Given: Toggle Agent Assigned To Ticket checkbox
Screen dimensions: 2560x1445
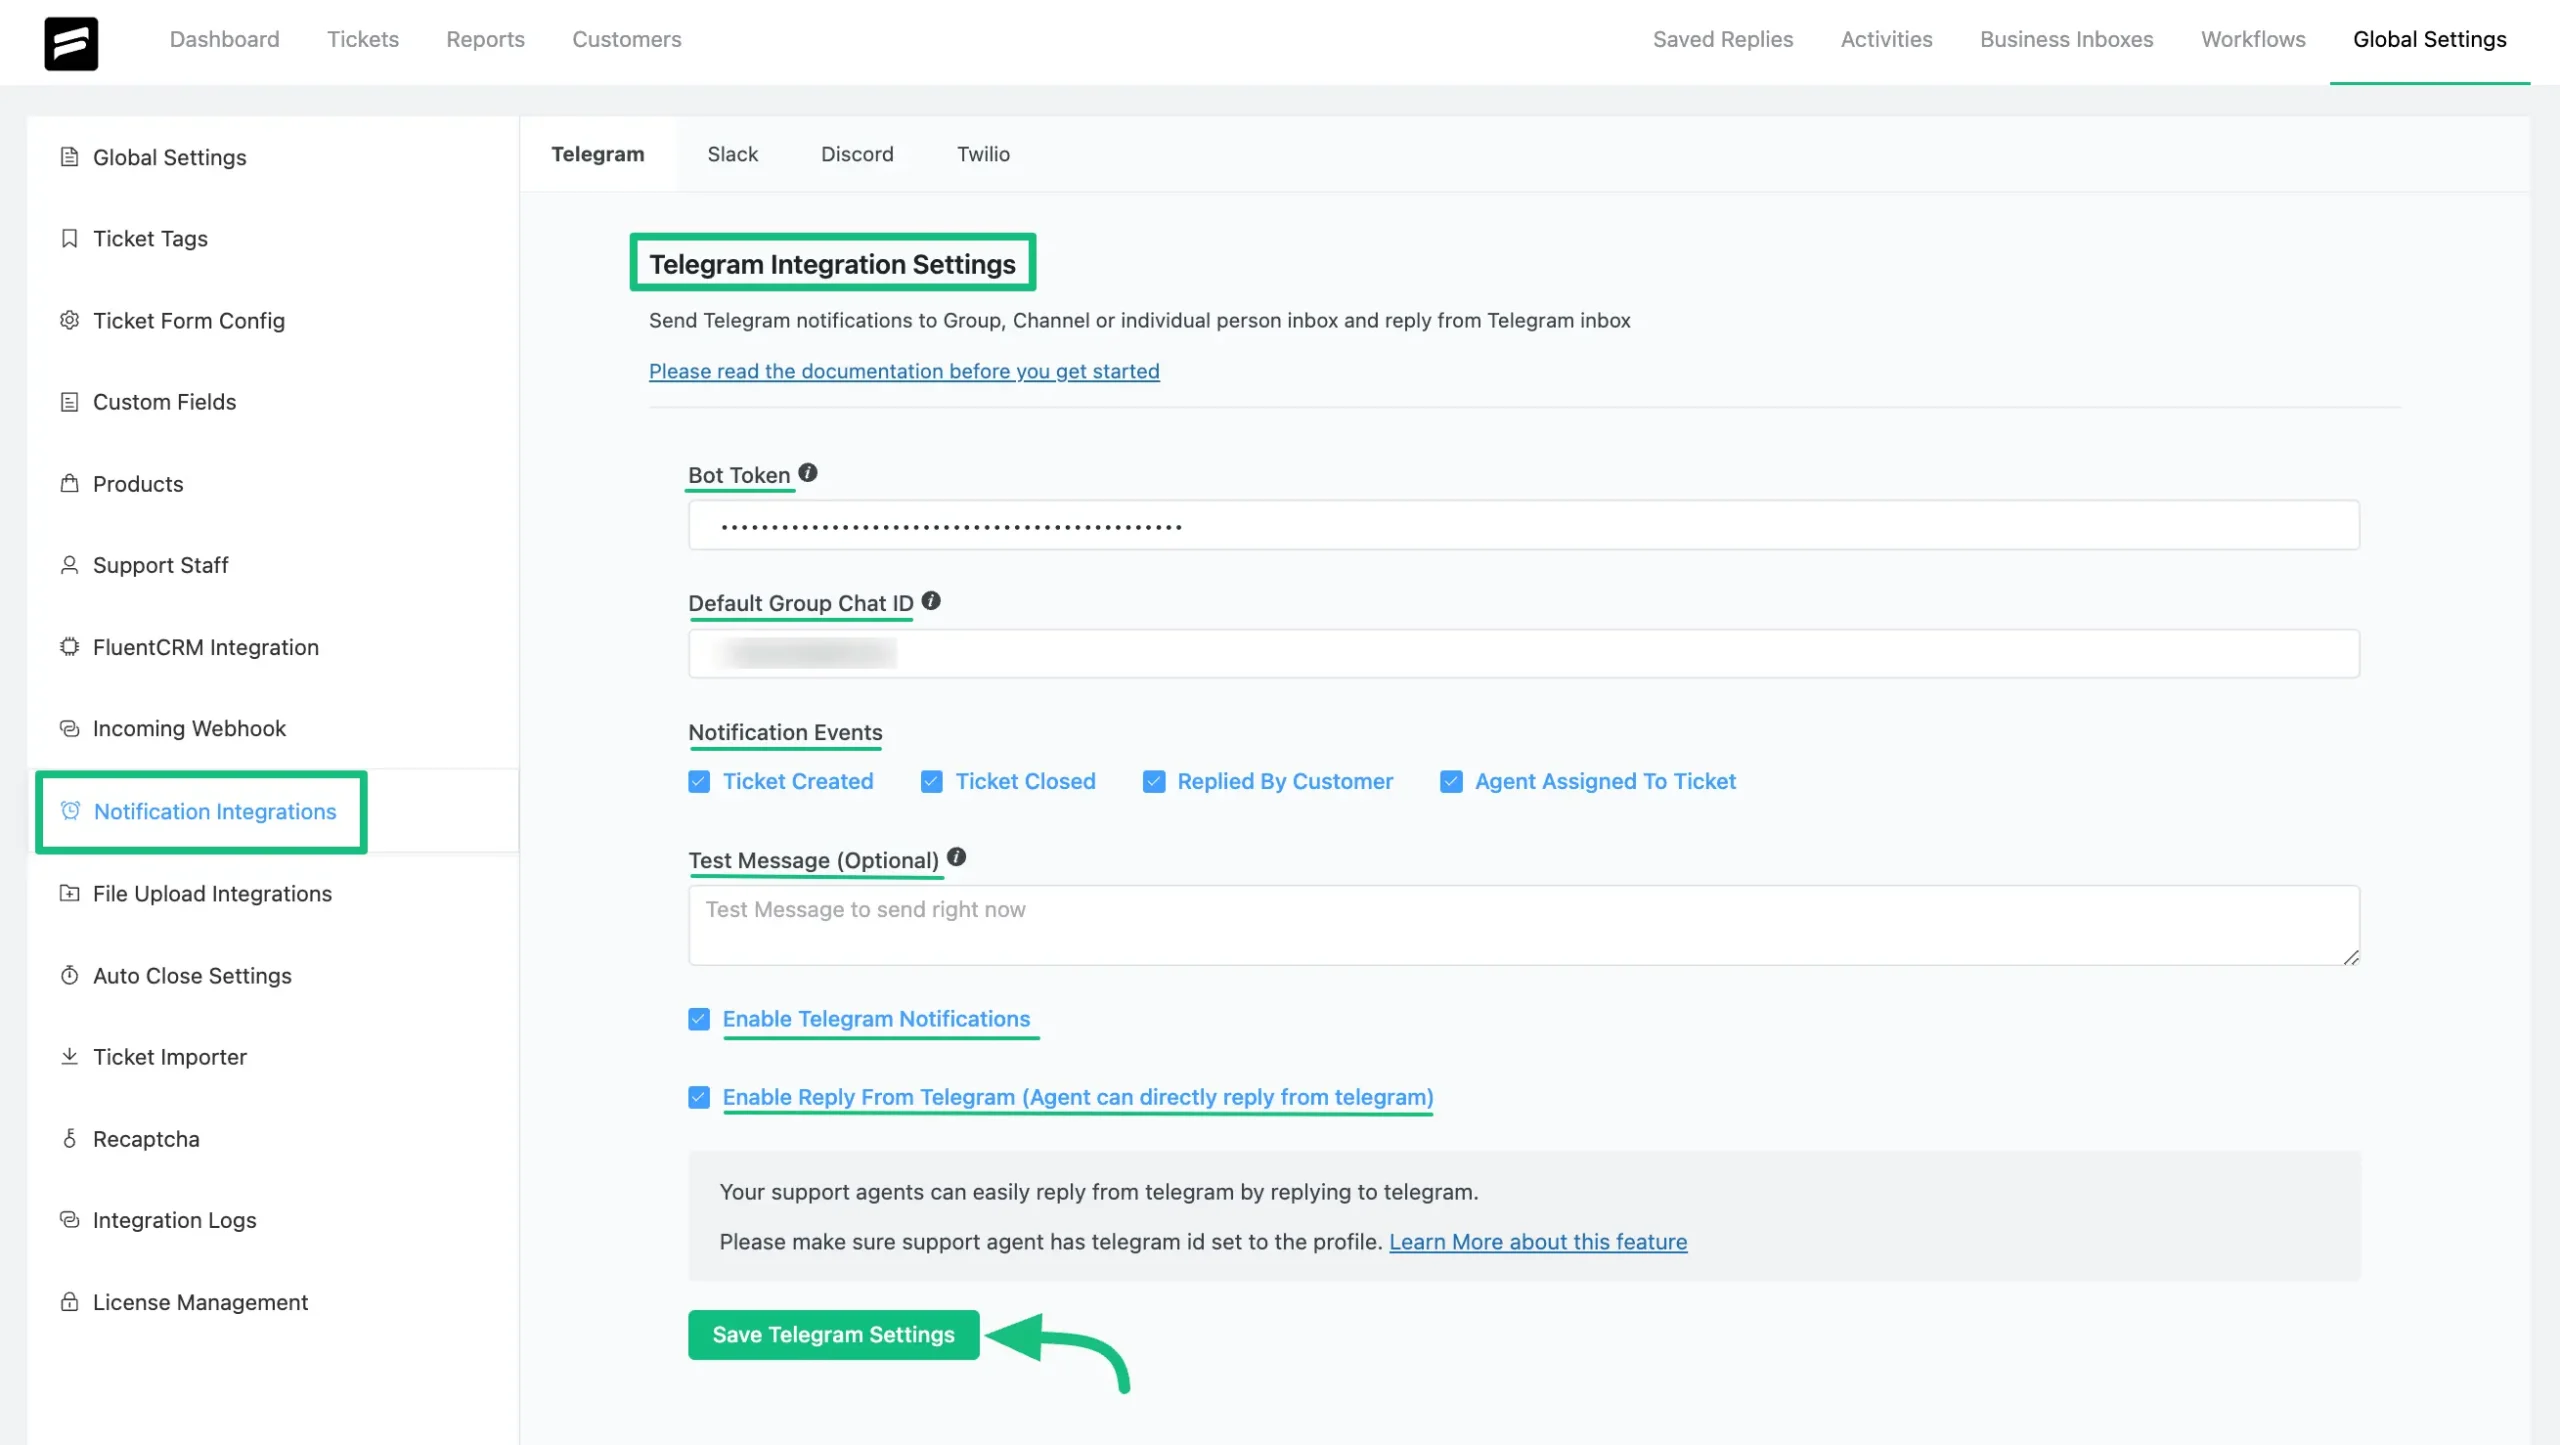Looking at the screenshot, I should pyautogui.click(x=1451, y=781).
